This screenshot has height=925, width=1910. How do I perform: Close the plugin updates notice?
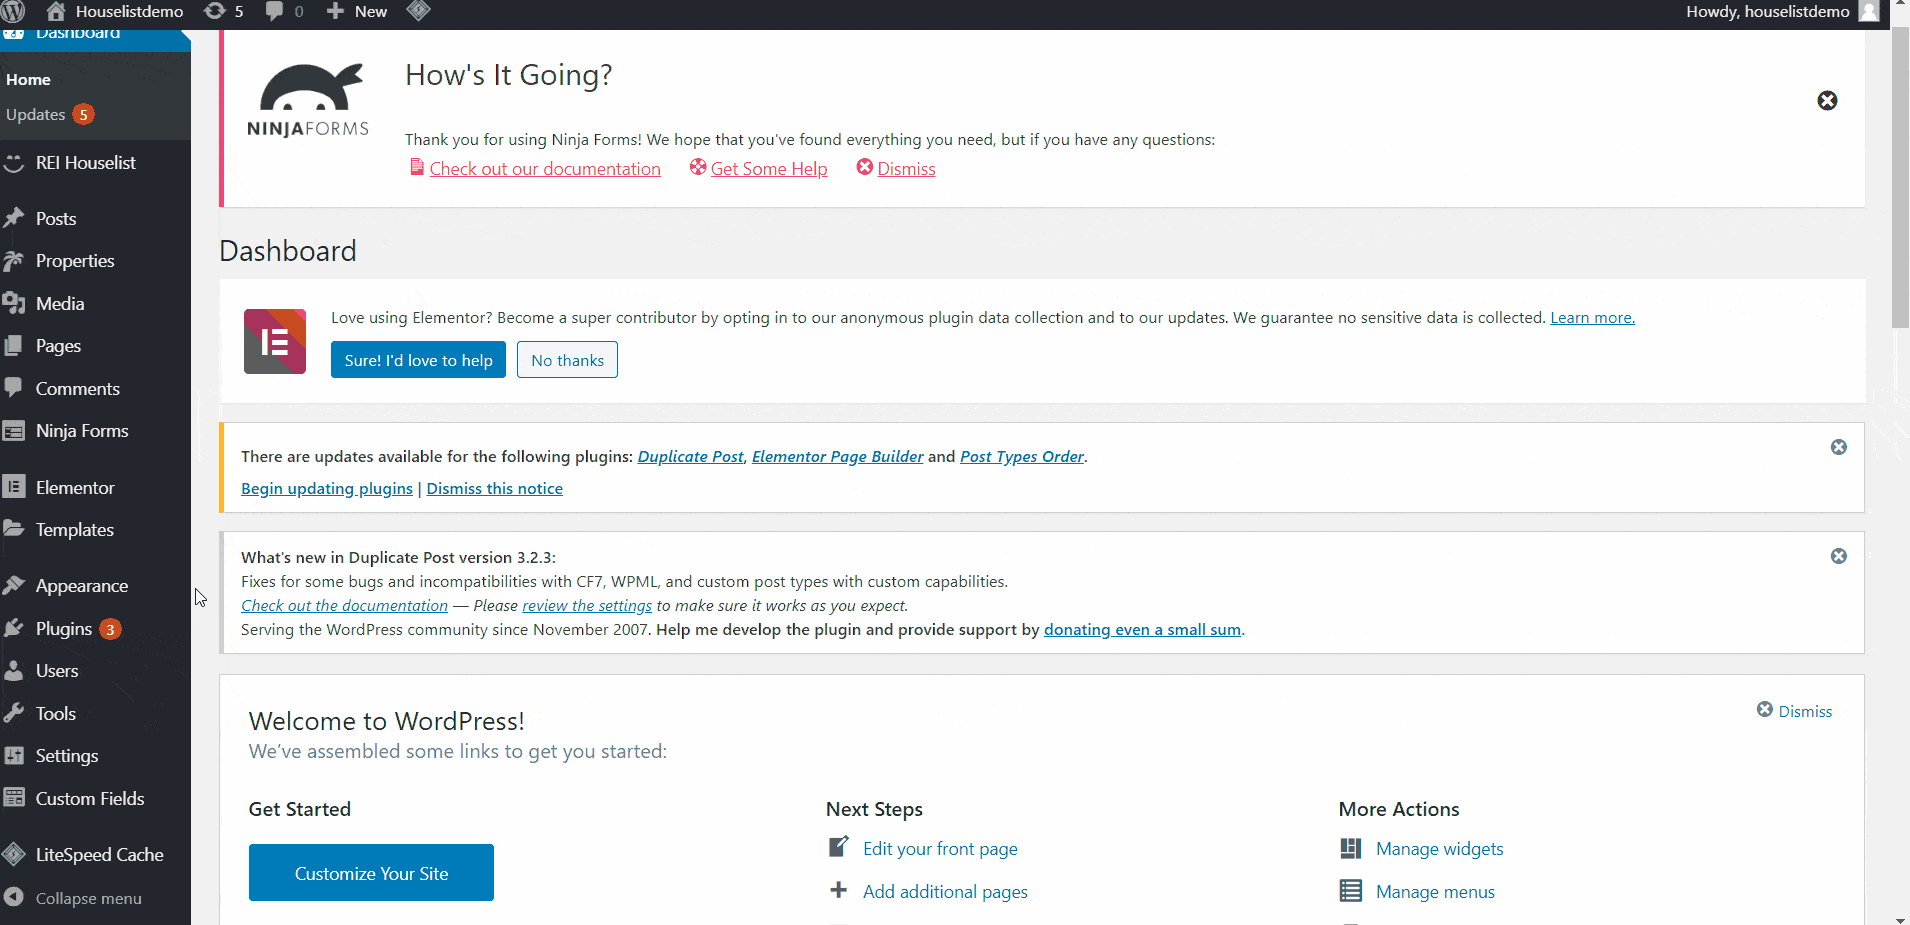[x=1839, y=447]
